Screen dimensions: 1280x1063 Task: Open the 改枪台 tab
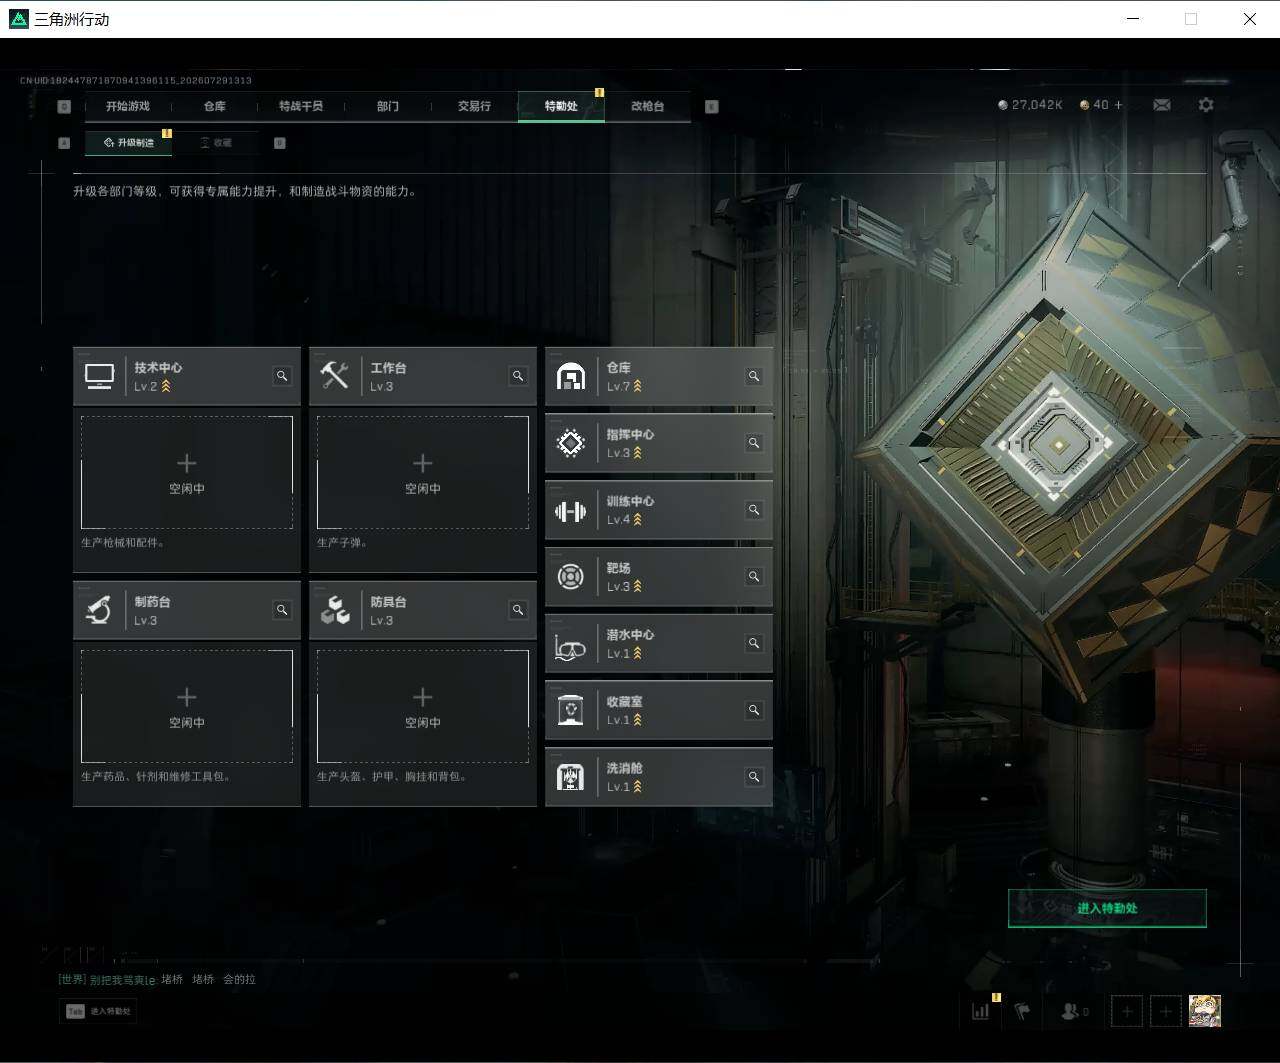647,106
